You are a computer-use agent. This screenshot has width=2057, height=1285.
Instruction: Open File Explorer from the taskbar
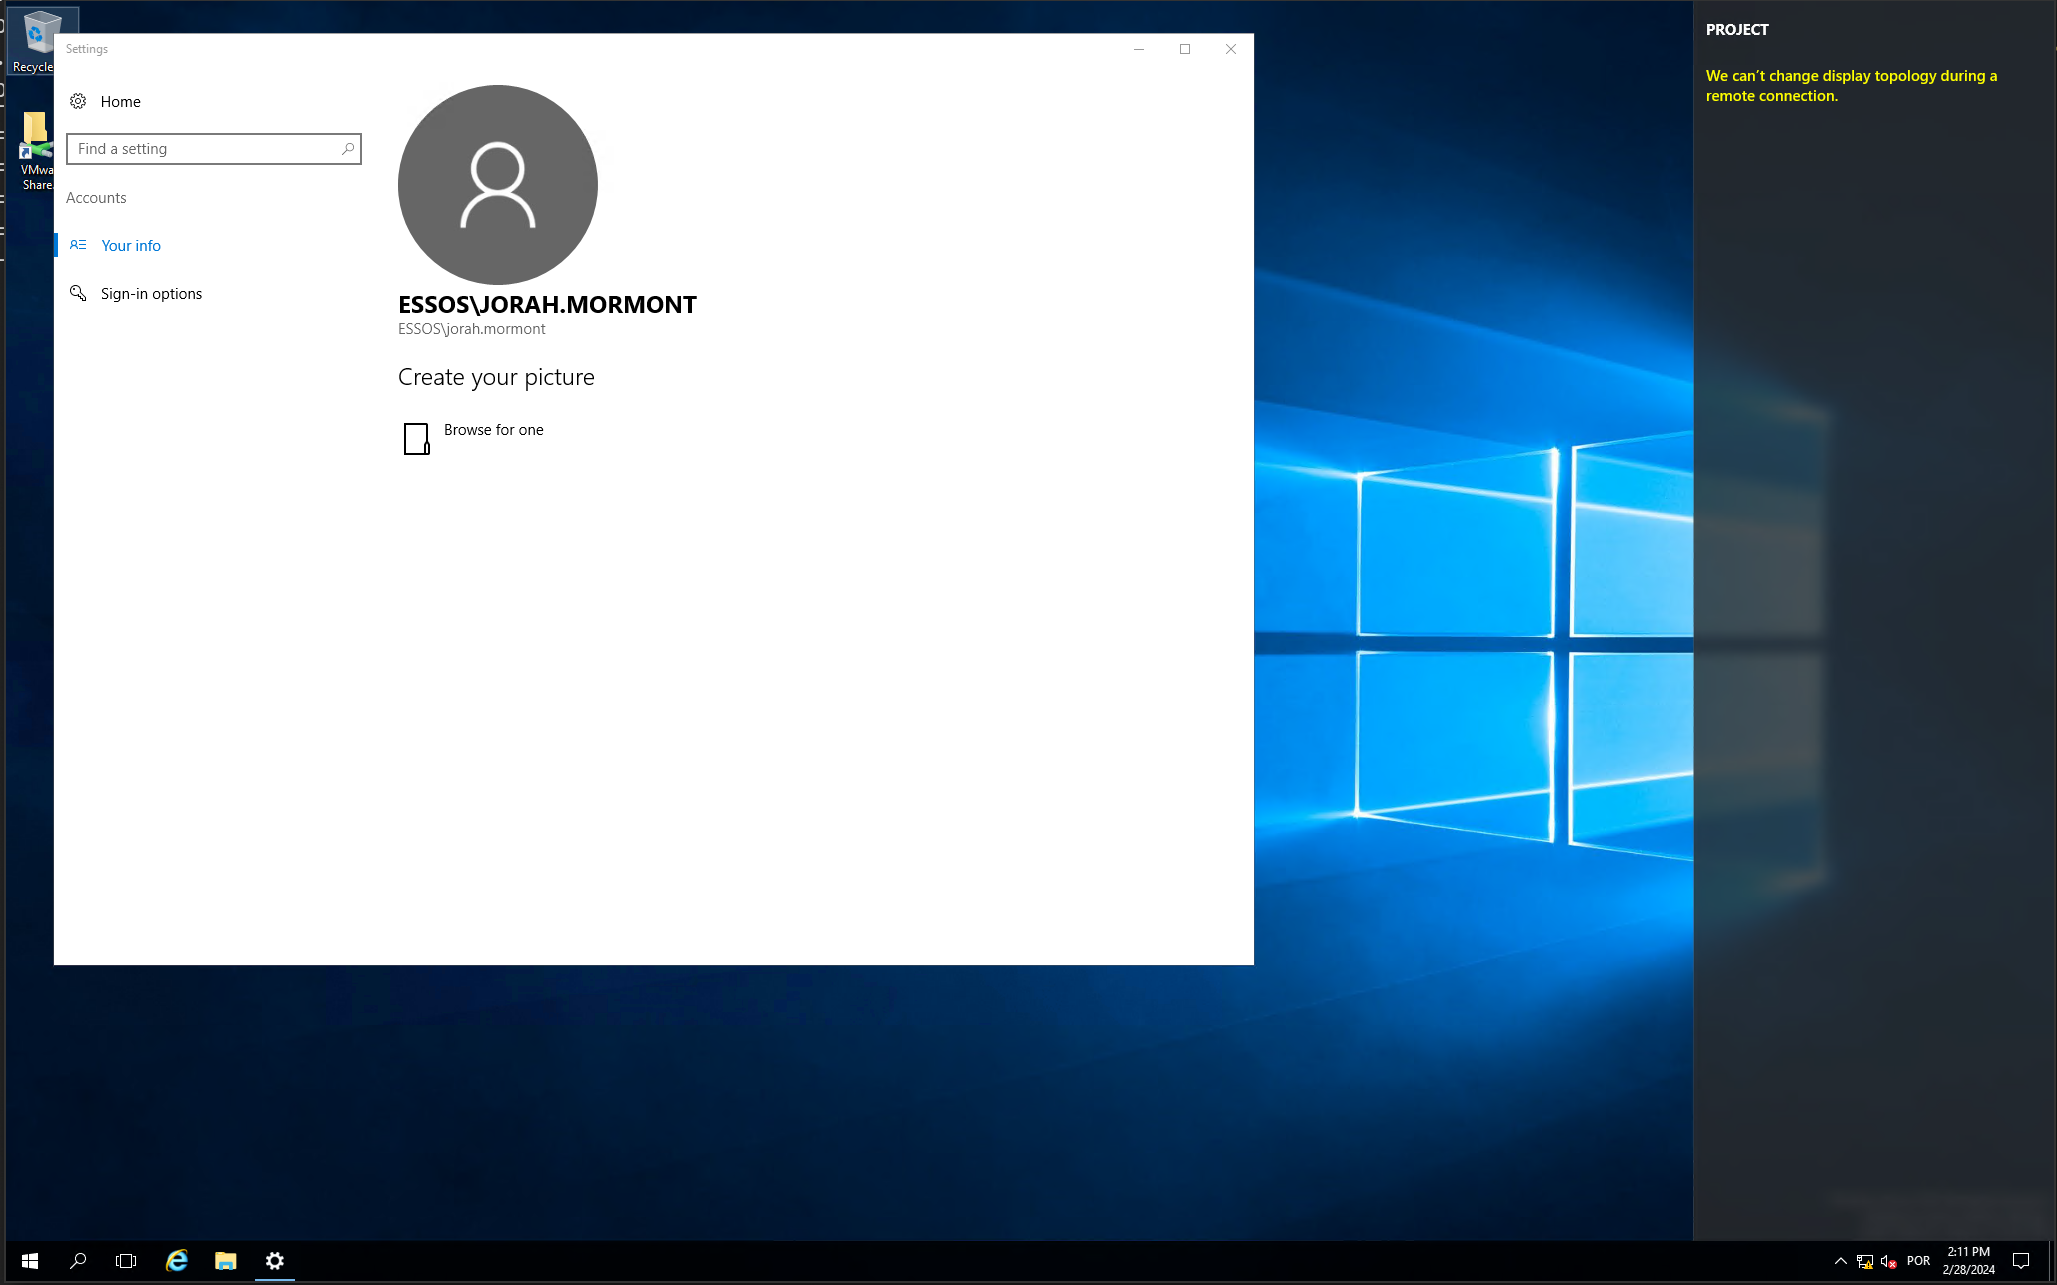226,1261
